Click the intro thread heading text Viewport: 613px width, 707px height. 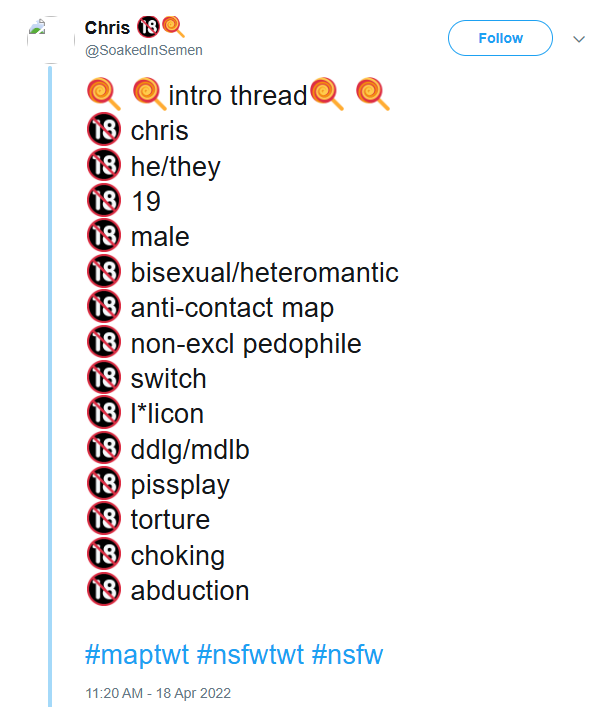[x=237, y=96]
